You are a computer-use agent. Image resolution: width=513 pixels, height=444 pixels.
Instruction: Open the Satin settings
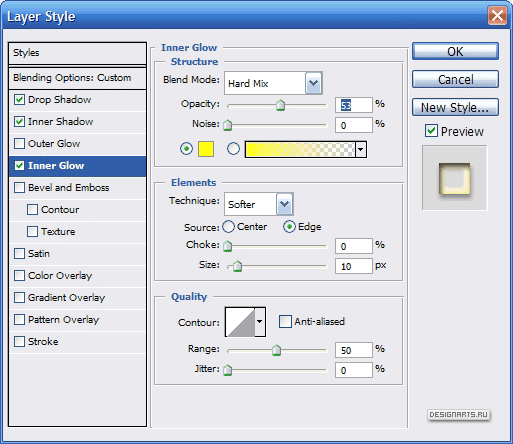click(x=39, y=253)
